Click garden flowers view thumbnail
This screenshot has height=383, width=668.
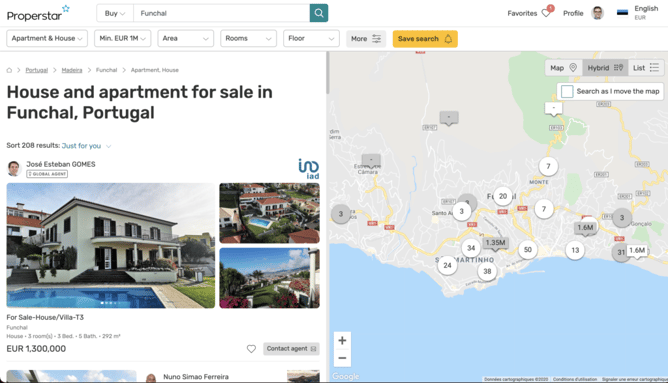(269, 278)
